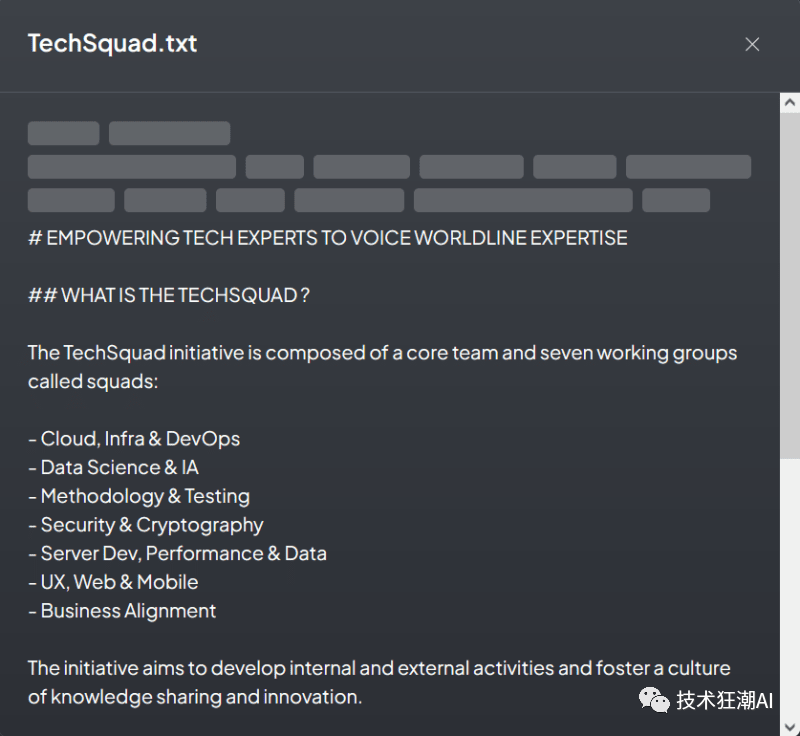Viewport: 800px width, 736px height.
Task: Click the Business Alignment entry
Action: pyautogui.click(x=122, y=611)
